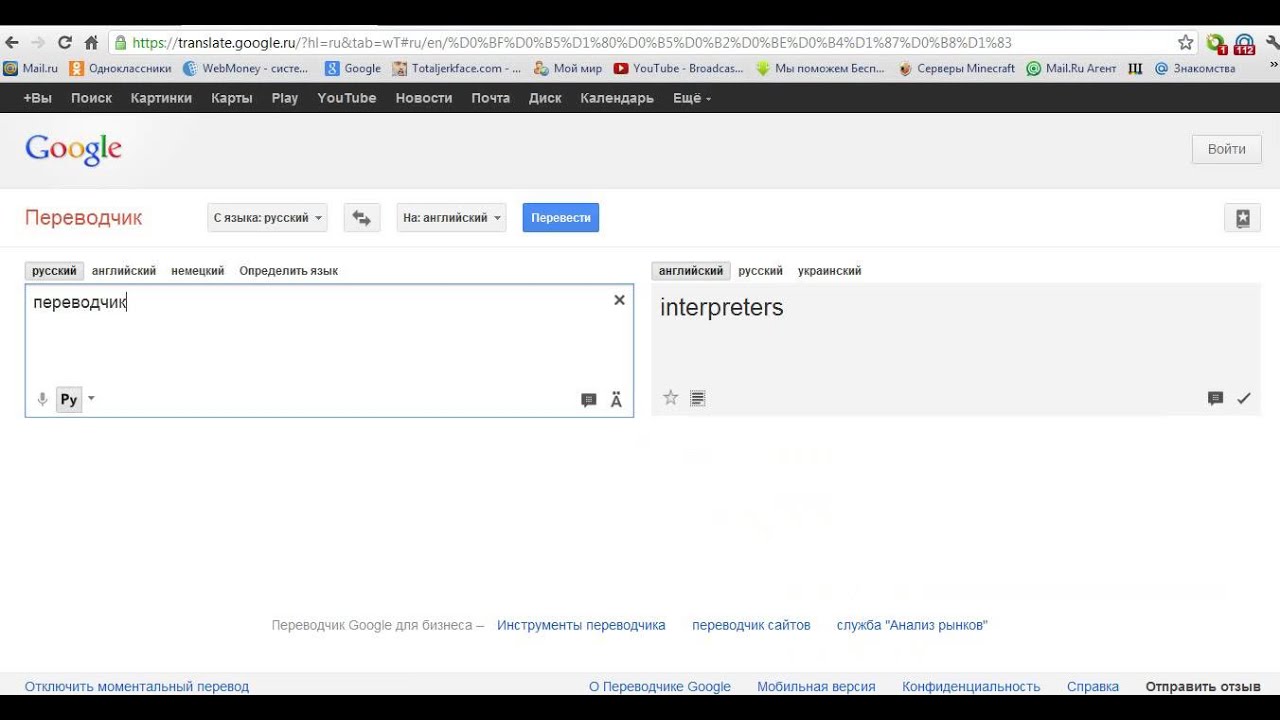Toggle the Ру virtual keyboard button
The image size is (1280, 720).
tap(69, 399)
